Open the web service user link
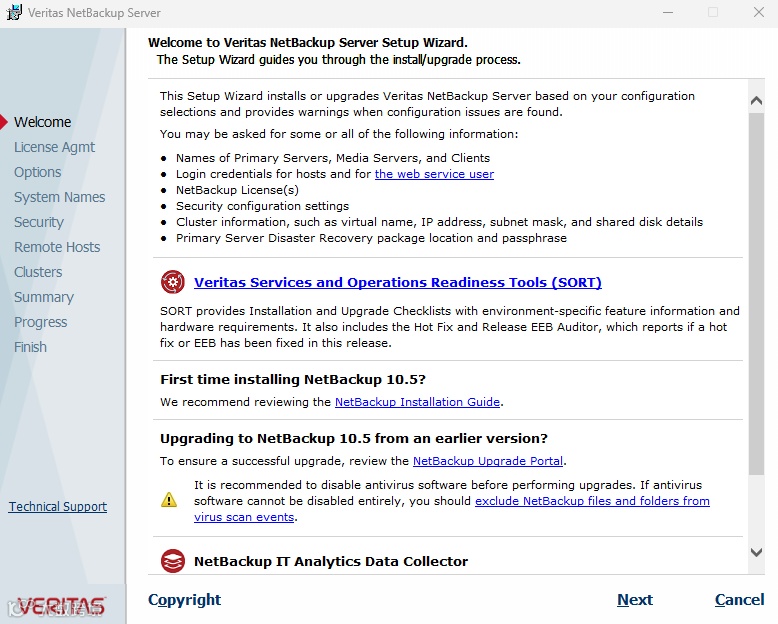The image size is (778, 624). [x=434, y=174]
